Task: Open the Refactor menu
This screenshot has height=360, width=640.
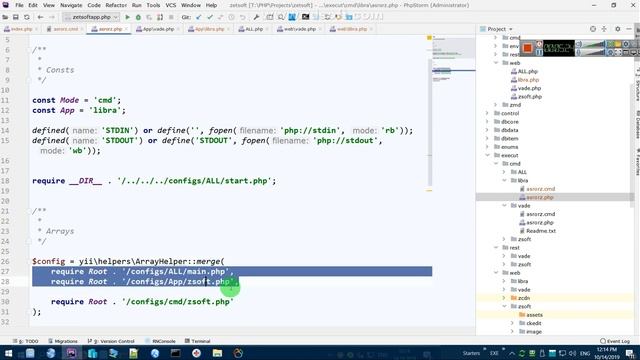Action: point(116,5)
